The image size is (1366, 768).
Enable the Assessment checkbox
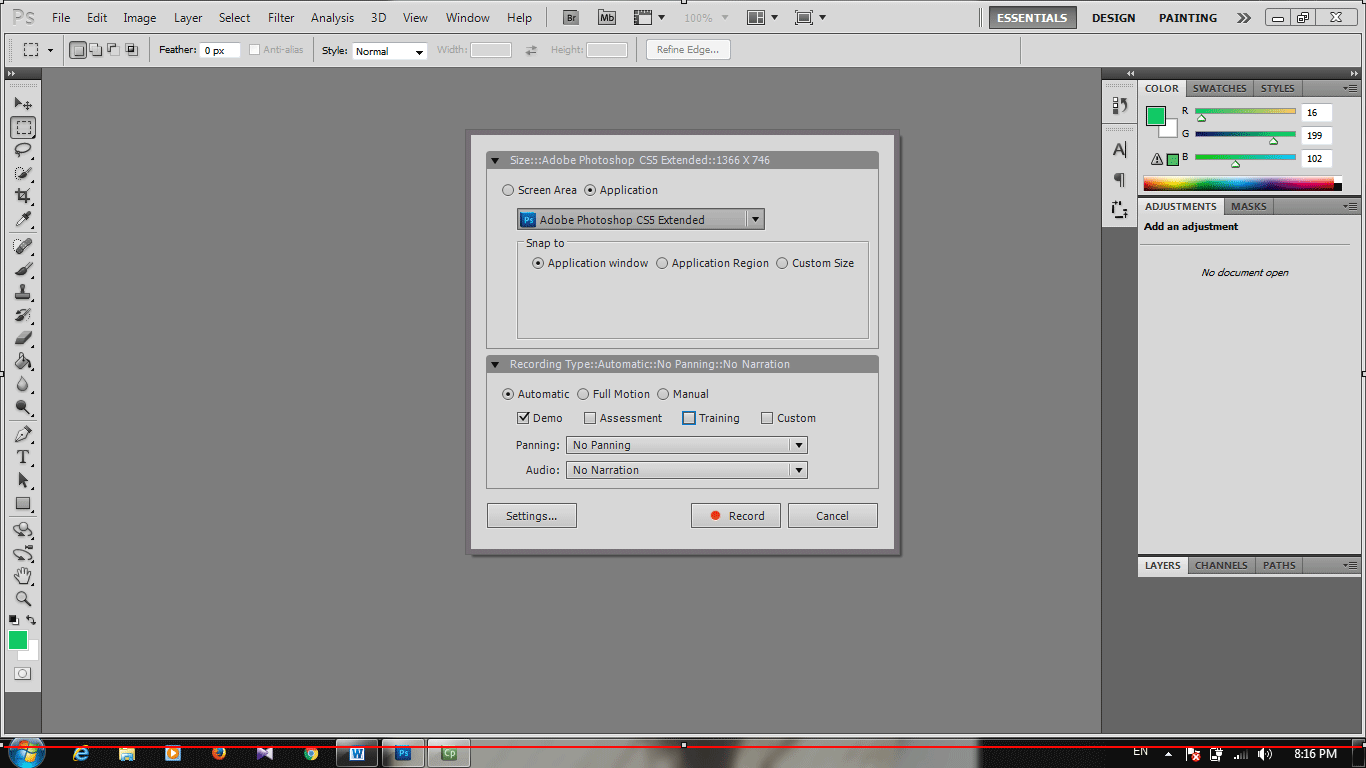click(590, 418)
